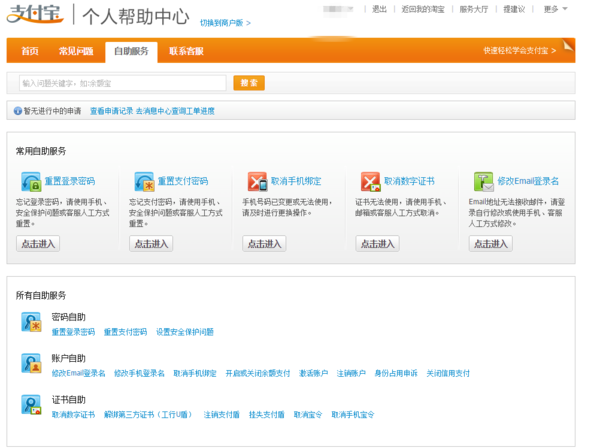Open 激活账户 link
The image size is (600, 448).
tap(313, 373)
